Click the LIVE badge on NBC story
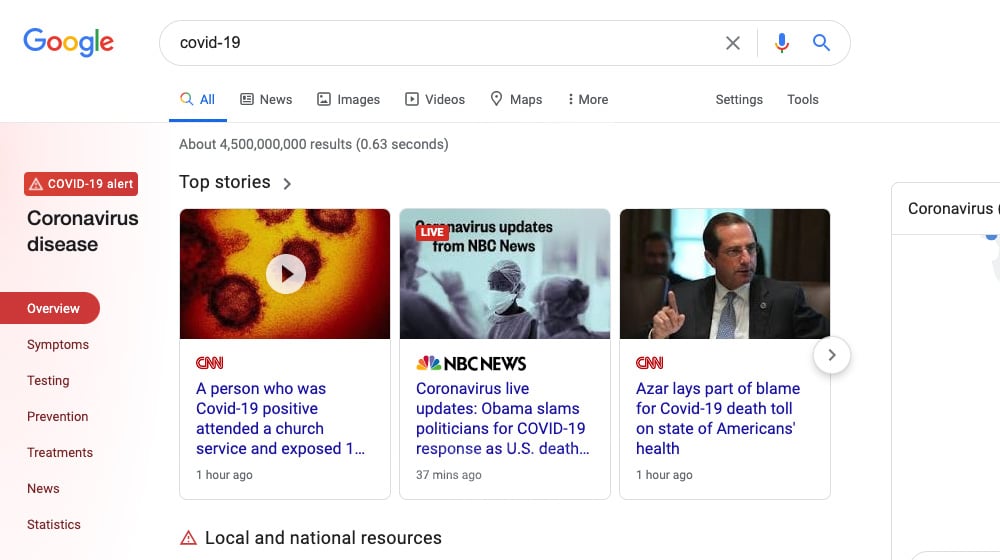This screenshot has width=1000, height=560. pos(432,232)
